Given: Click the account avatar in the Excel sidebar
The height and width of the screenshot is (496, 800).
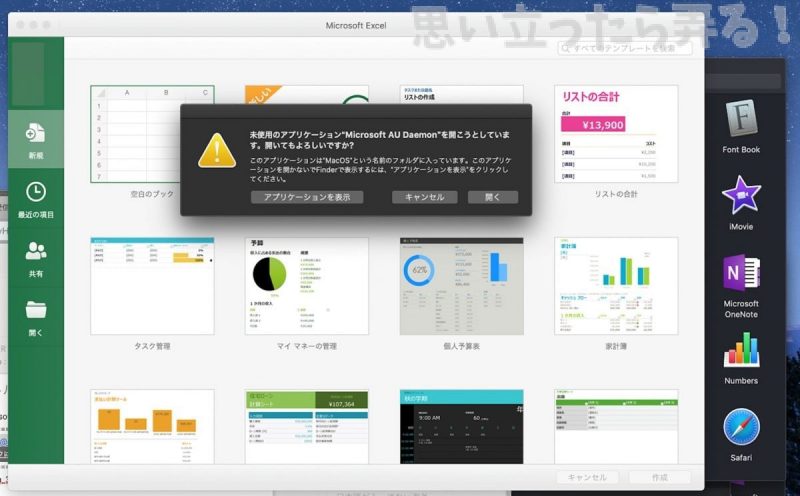Looking at the screenshot, I should (x=29, y=74).
